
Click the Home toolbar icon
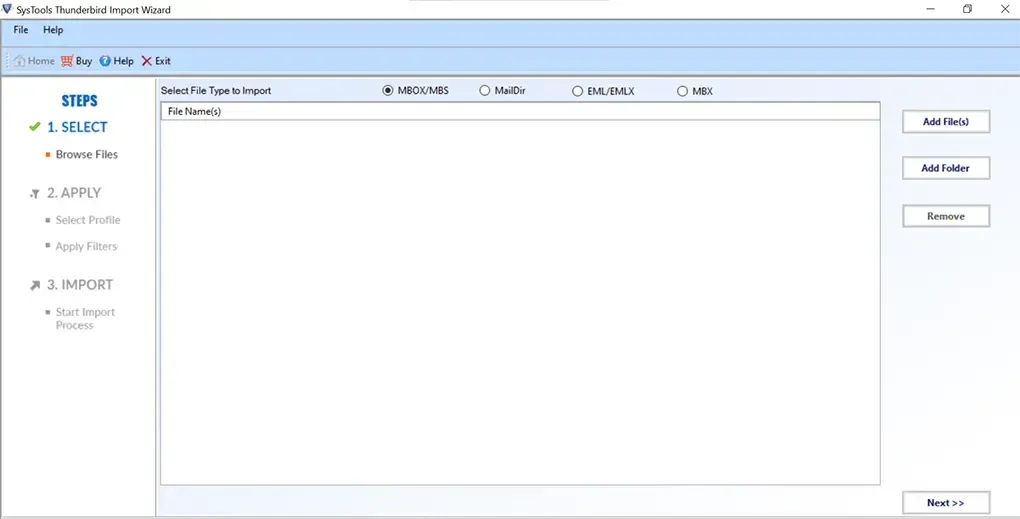20,60
